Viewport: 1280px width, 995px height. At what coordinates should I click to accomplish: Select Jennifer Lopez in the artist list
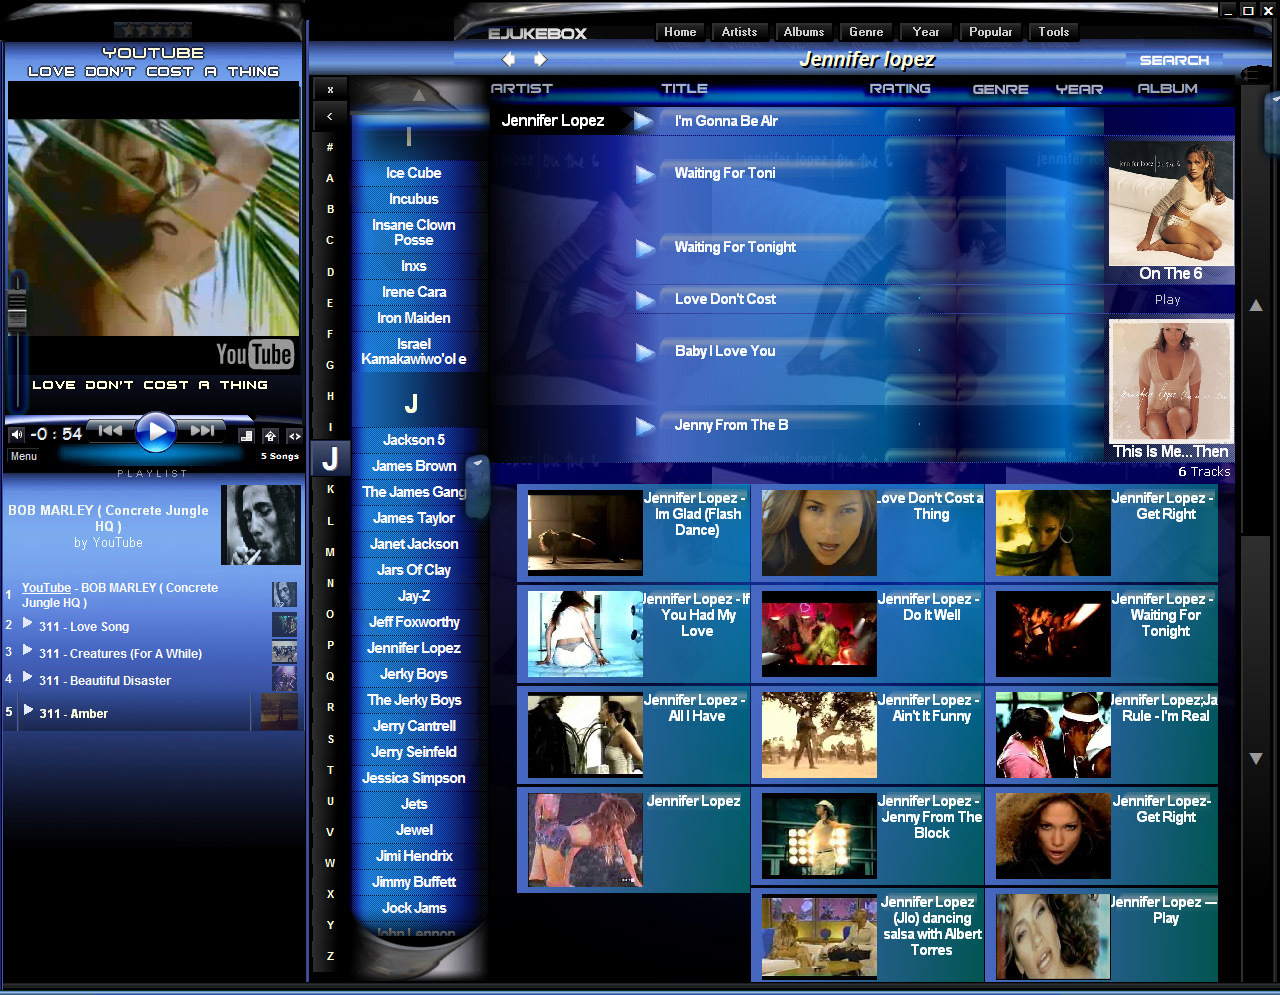tap(414, 648)
